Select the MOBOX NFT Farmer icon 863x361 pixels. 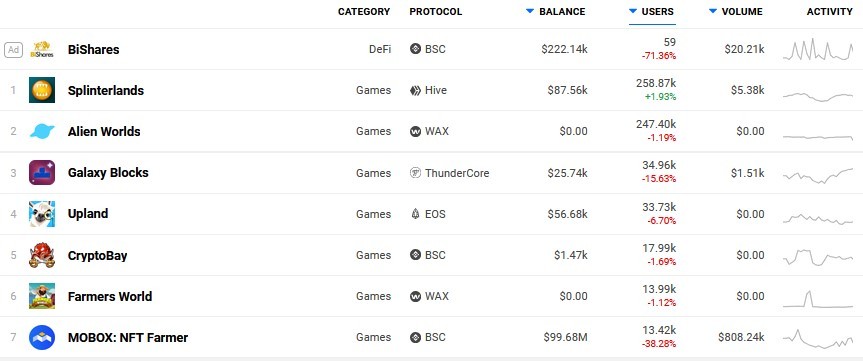[42, 337]
